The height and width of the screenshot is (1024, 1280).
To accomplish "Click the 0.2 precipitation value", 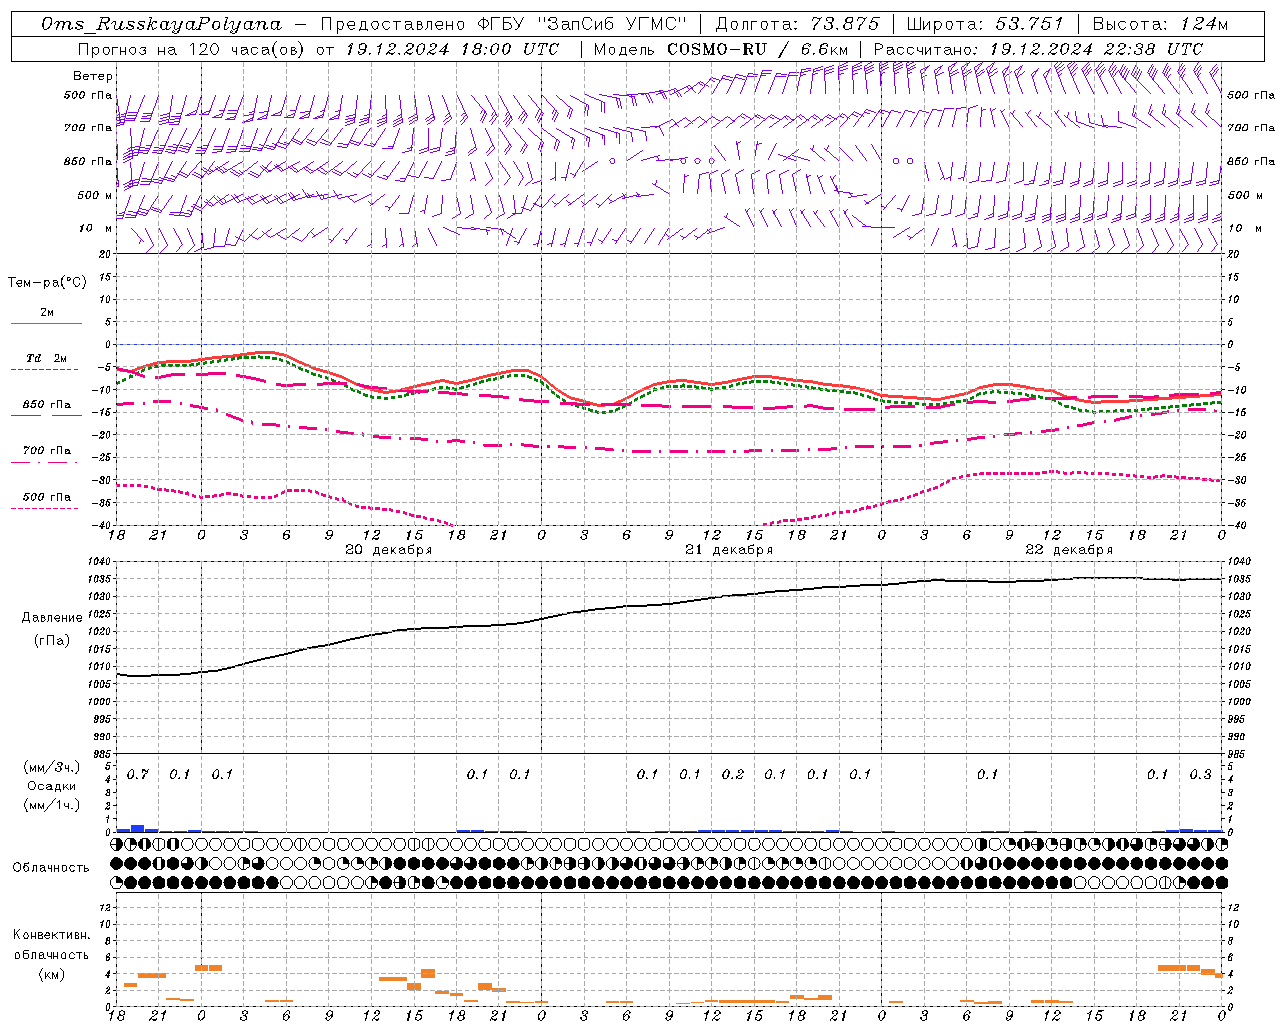I will pos(733,774).
